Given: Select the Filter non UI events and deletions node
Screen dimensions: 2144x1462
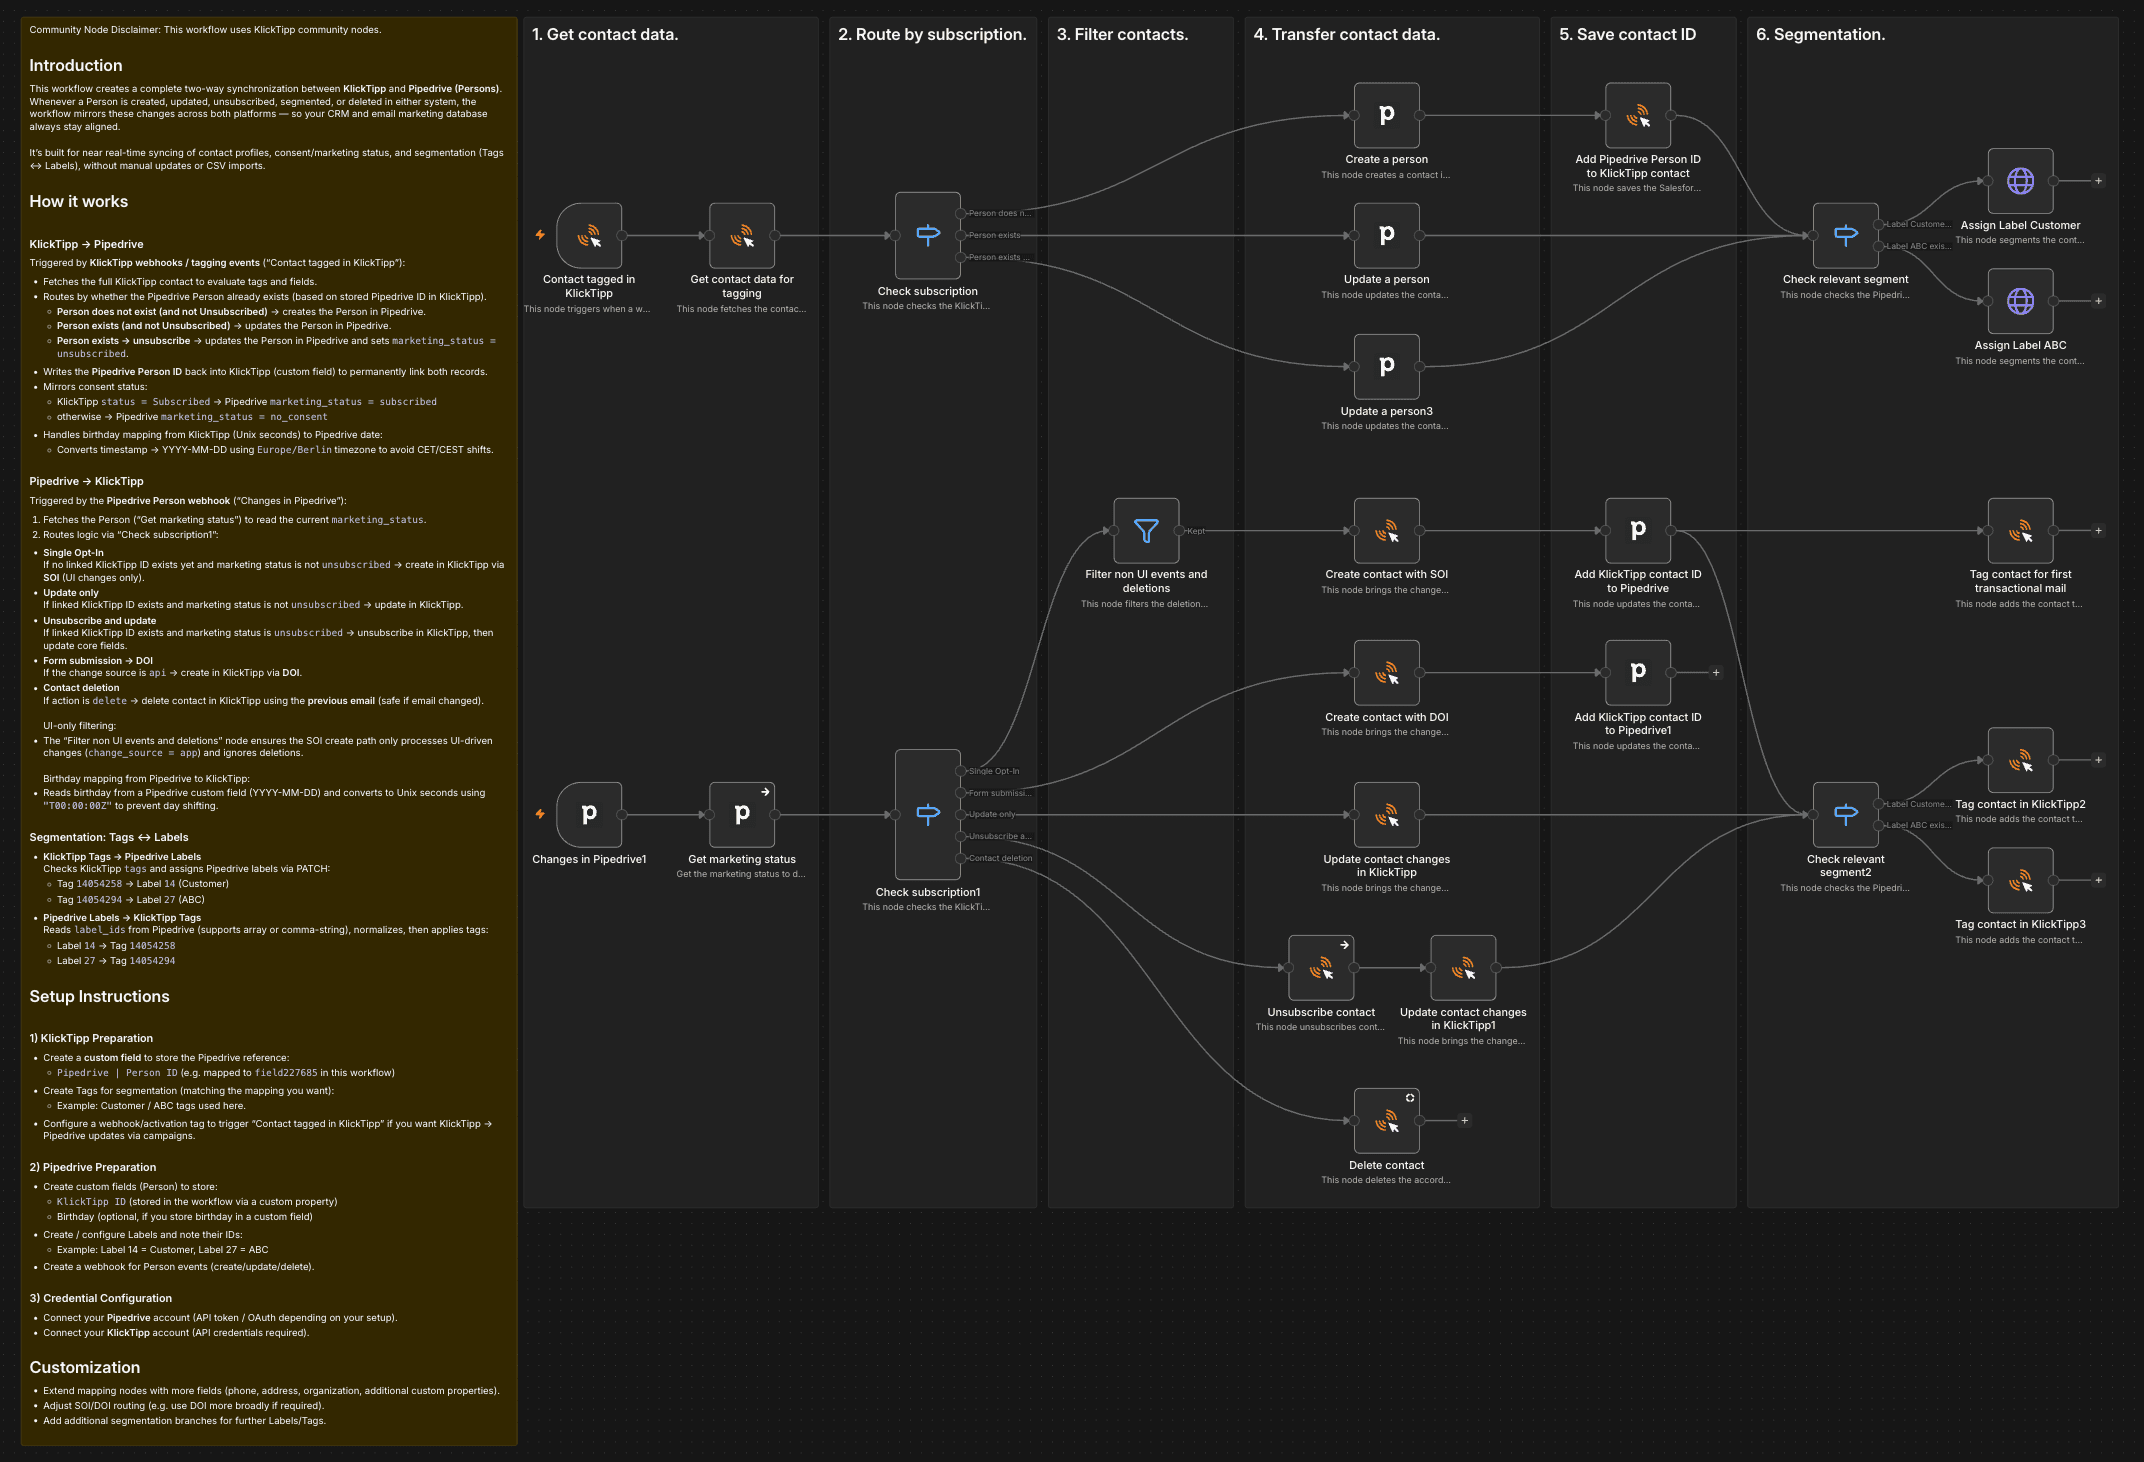Looking at the screenshot, I should [x=1146, y=530].
